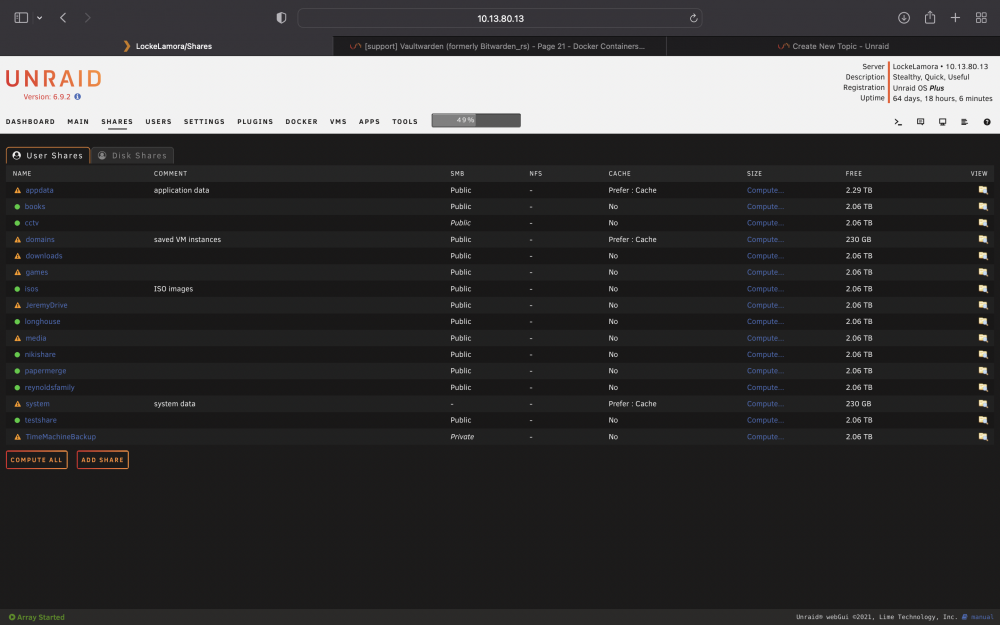Open the papermerge share link
The image size is (1000, 625).
[x=45, y=371]
